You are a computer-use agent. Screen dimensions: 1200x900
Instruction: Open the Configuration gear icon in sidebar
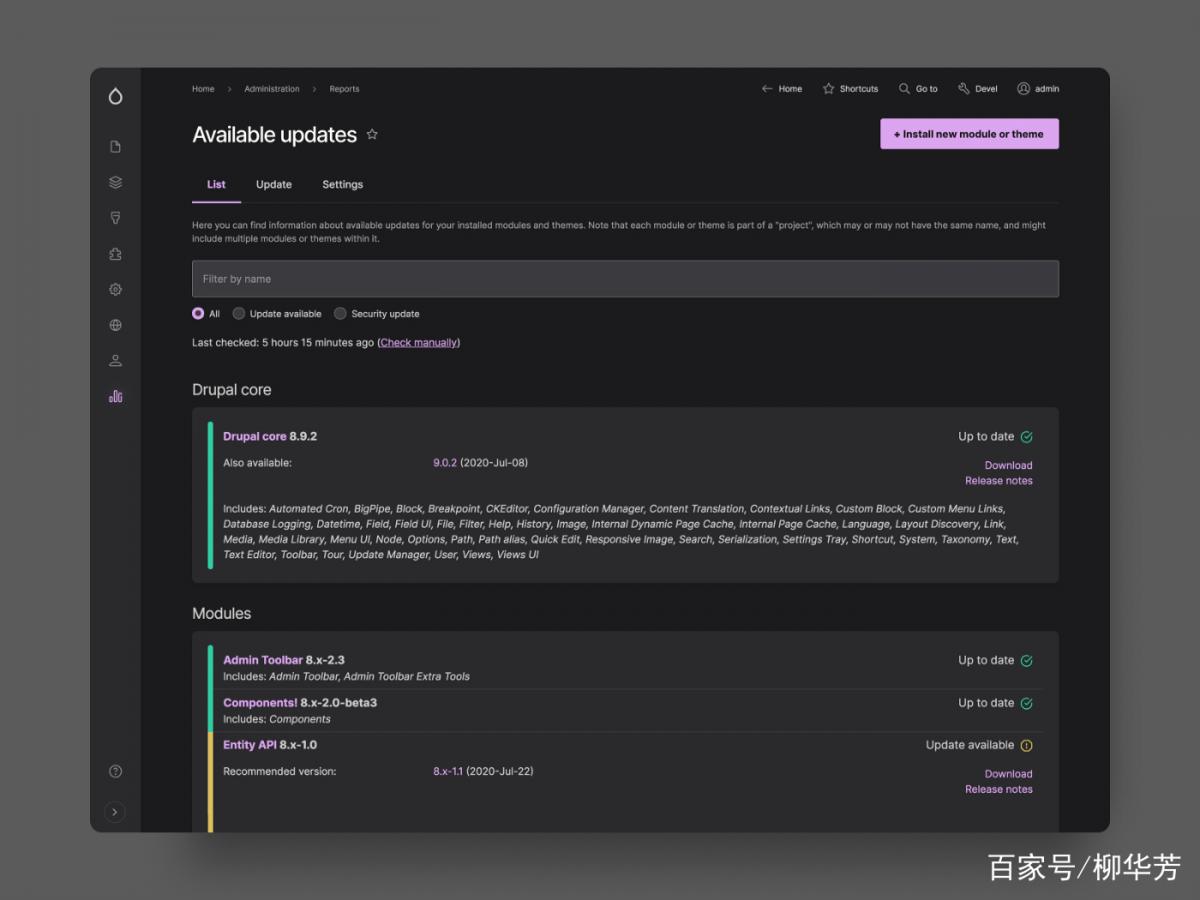[x=115, y=289]
